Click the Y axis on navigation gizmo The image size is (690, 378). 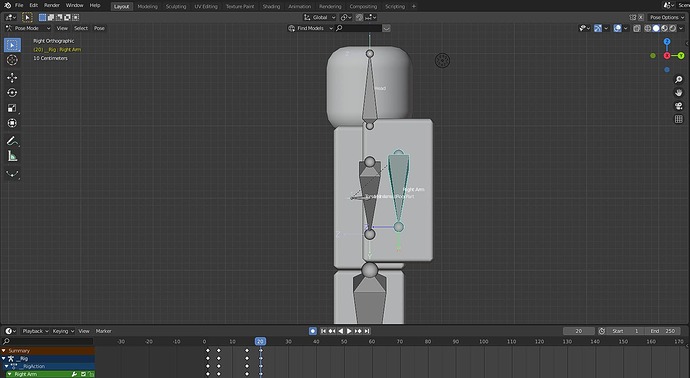(681, 55)
